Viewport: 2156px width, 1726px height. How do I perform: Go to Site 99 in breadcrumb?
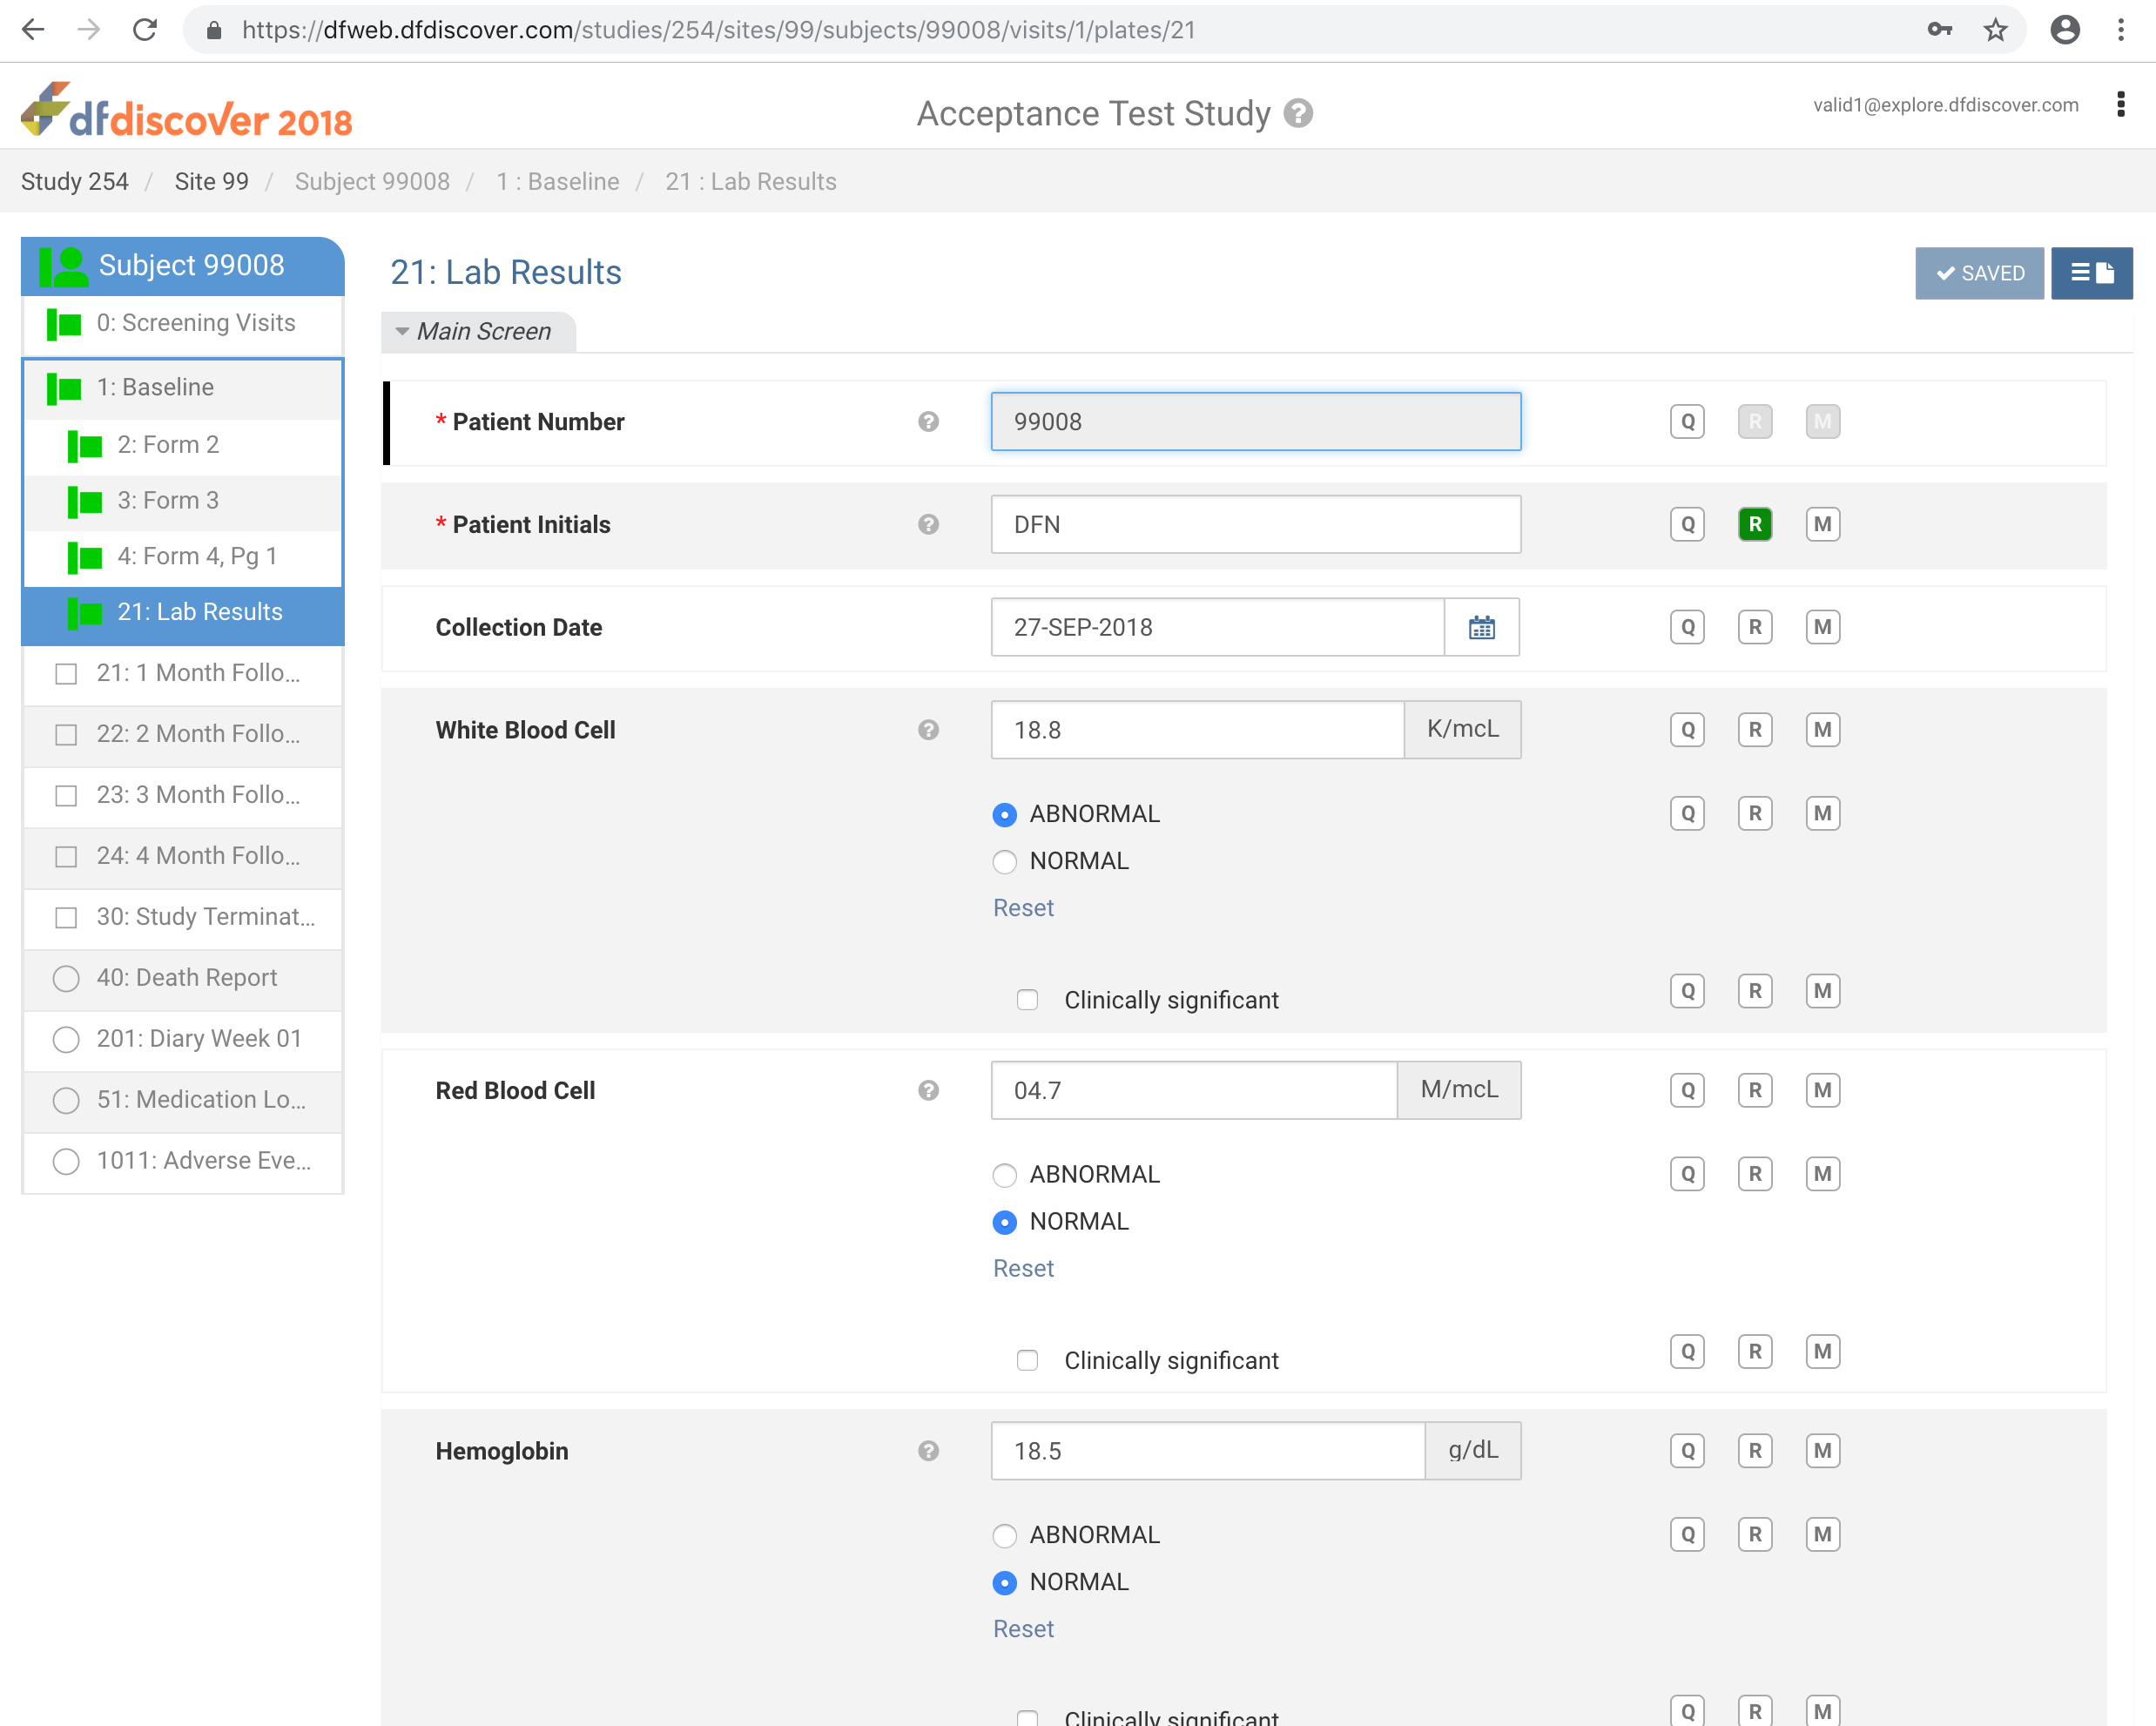211,181
